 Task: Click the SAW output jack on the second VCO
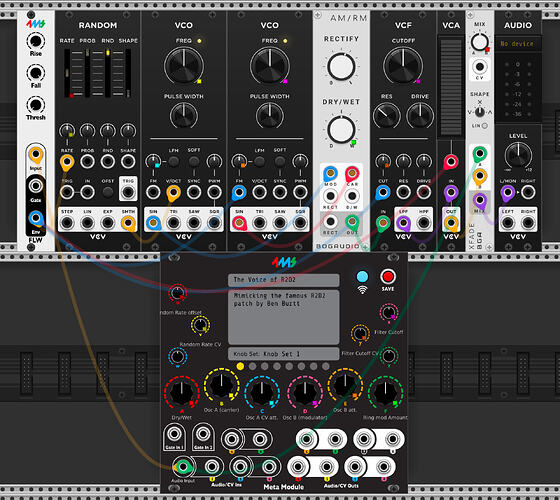pyautogui.click(x=280, y=223)
